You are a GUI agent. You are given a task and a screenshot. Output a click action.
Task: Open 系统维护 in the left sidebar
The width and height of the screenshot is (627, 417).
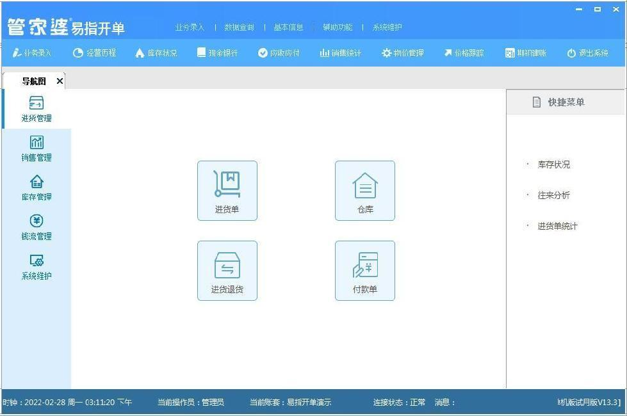(36, 266)
